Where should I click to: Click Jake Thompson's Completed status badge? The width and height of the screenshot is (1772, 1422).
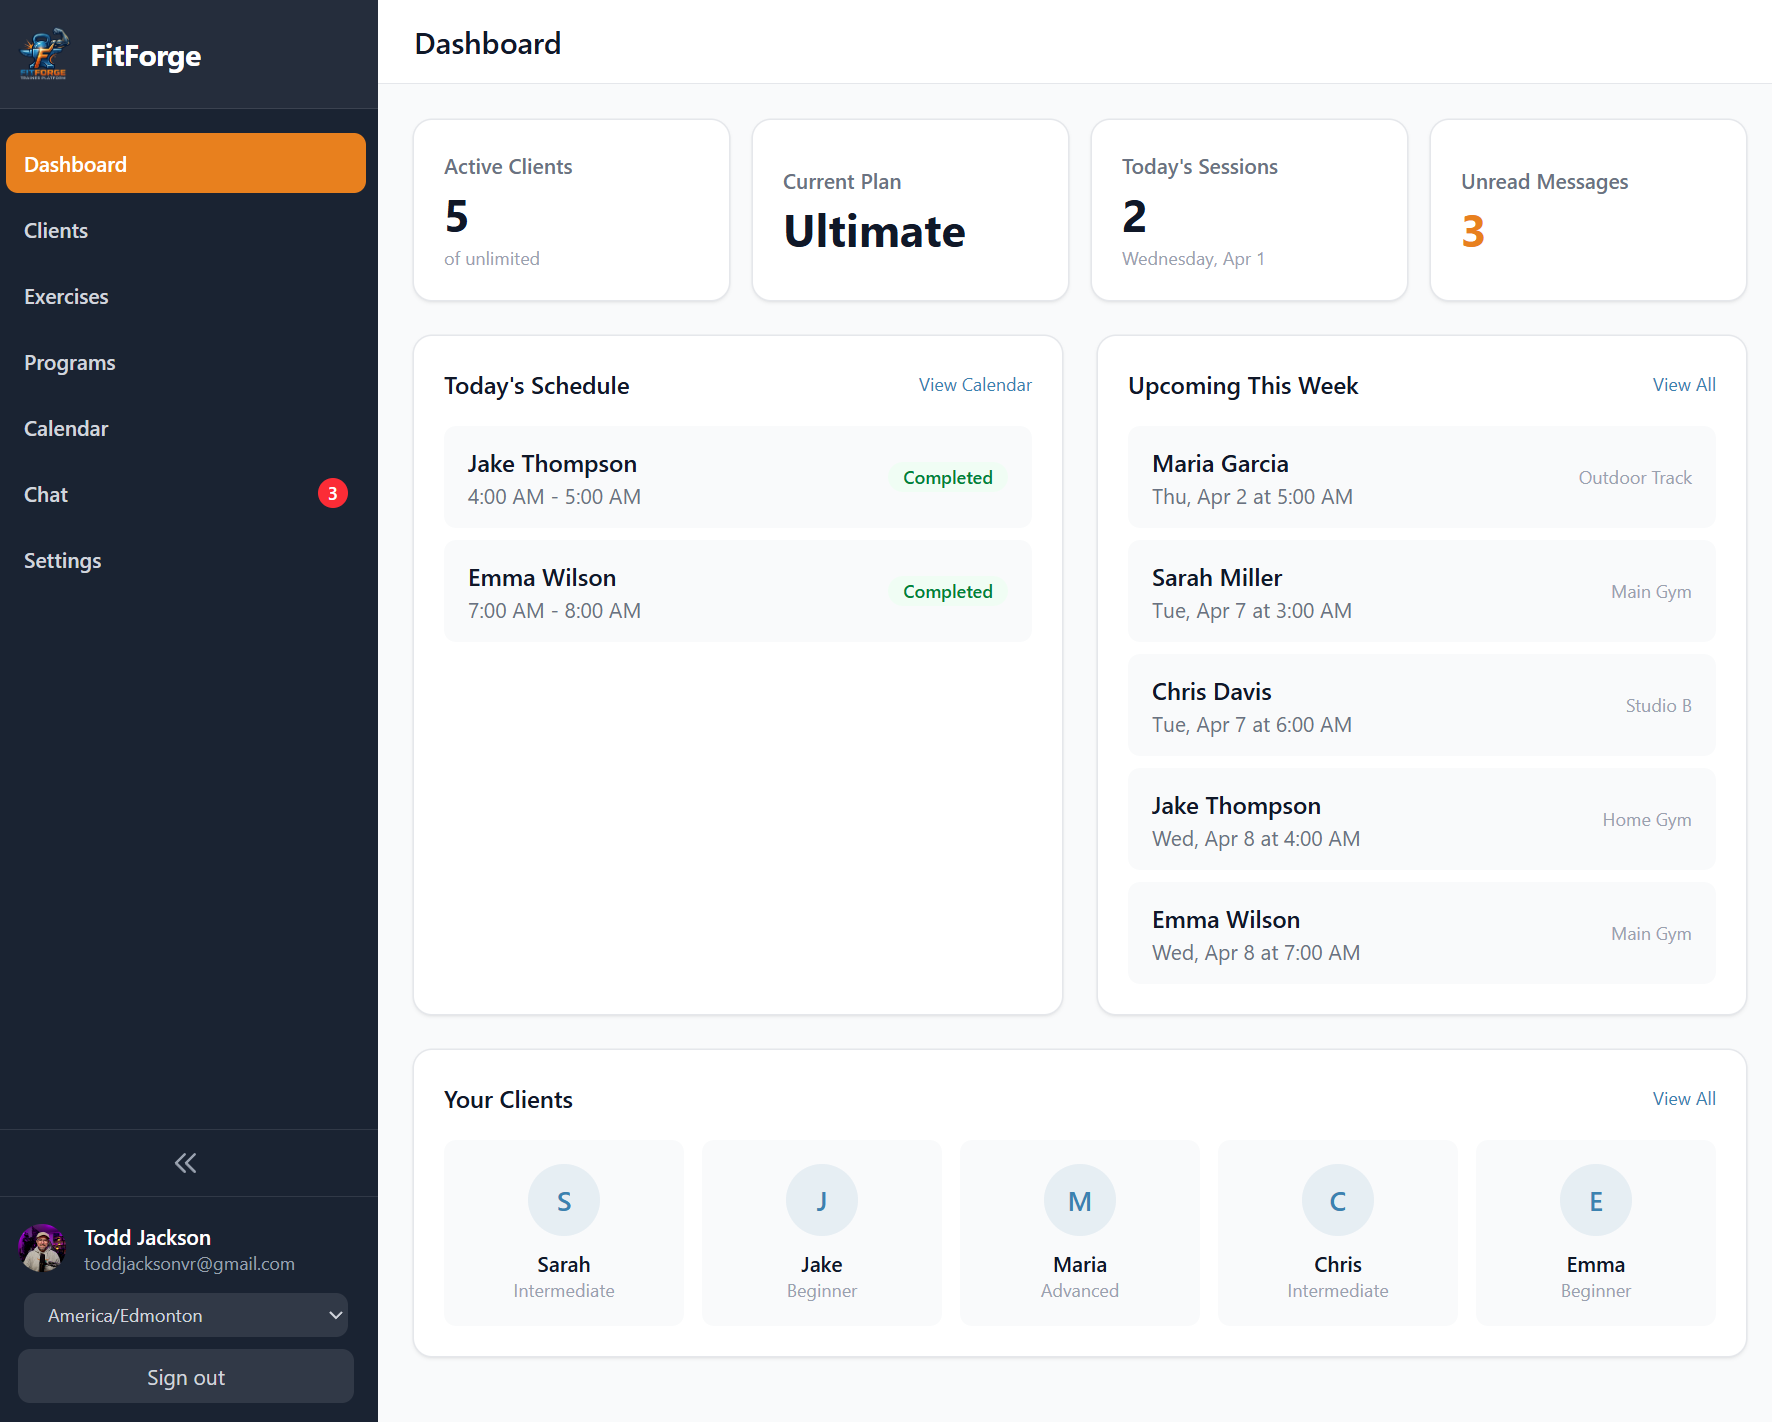click(x=946, y=477)
